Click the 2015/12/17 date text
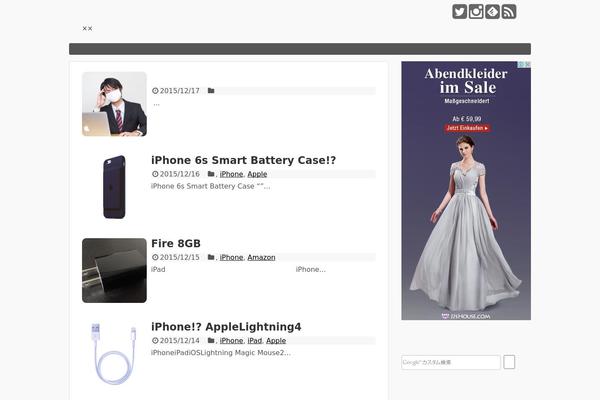The image size is (600, 400). click(179, 91)
